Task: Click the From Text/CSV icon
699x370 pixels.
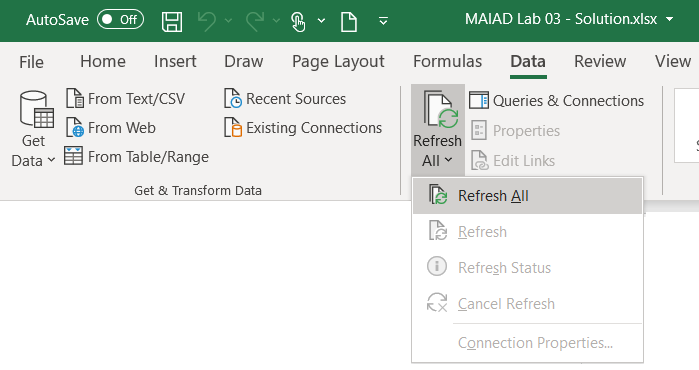Action: coord(75,98)
